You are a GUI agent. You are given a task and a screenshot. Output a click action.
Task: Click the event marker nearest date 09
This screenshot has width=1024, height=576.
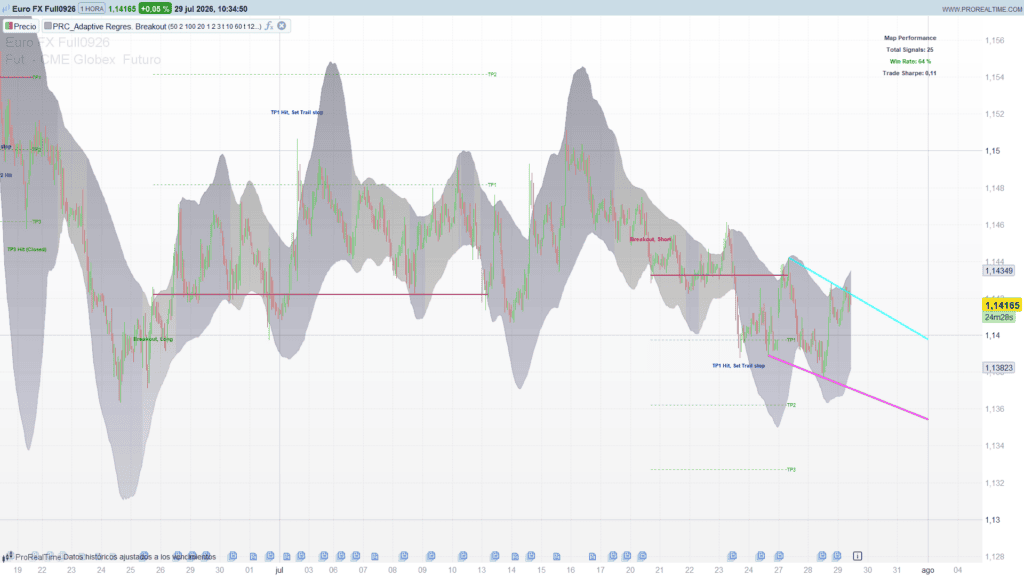pos(430,556)
